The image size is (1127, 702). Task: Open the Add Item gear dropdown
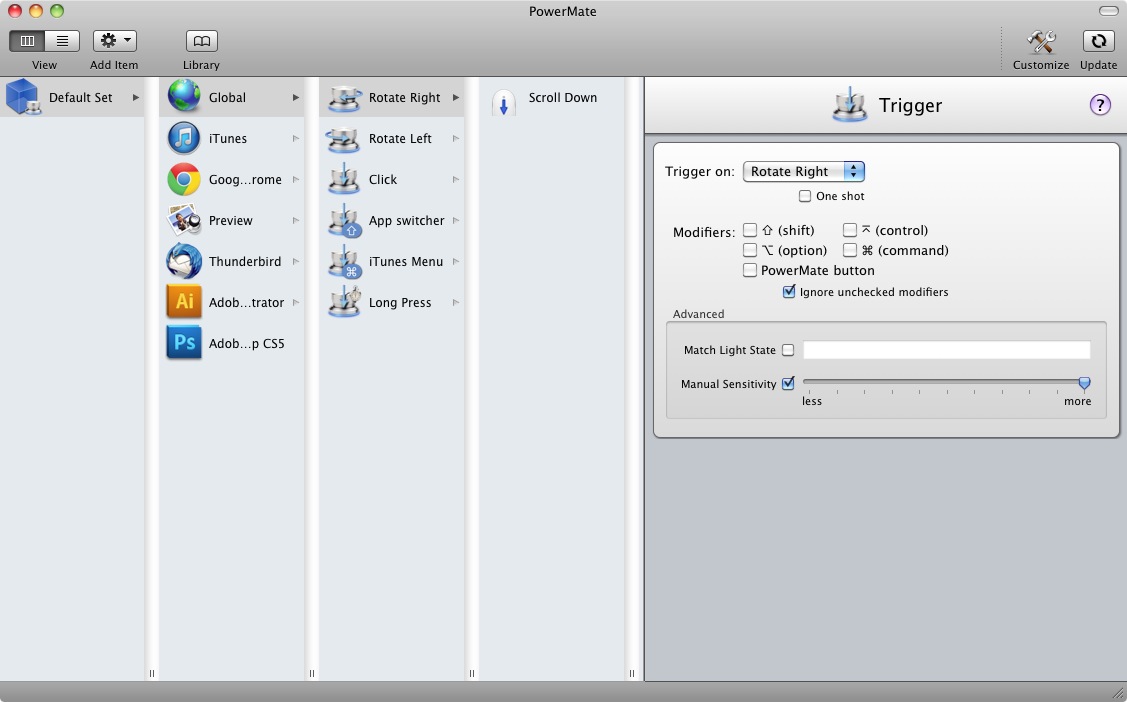(114, 41)
